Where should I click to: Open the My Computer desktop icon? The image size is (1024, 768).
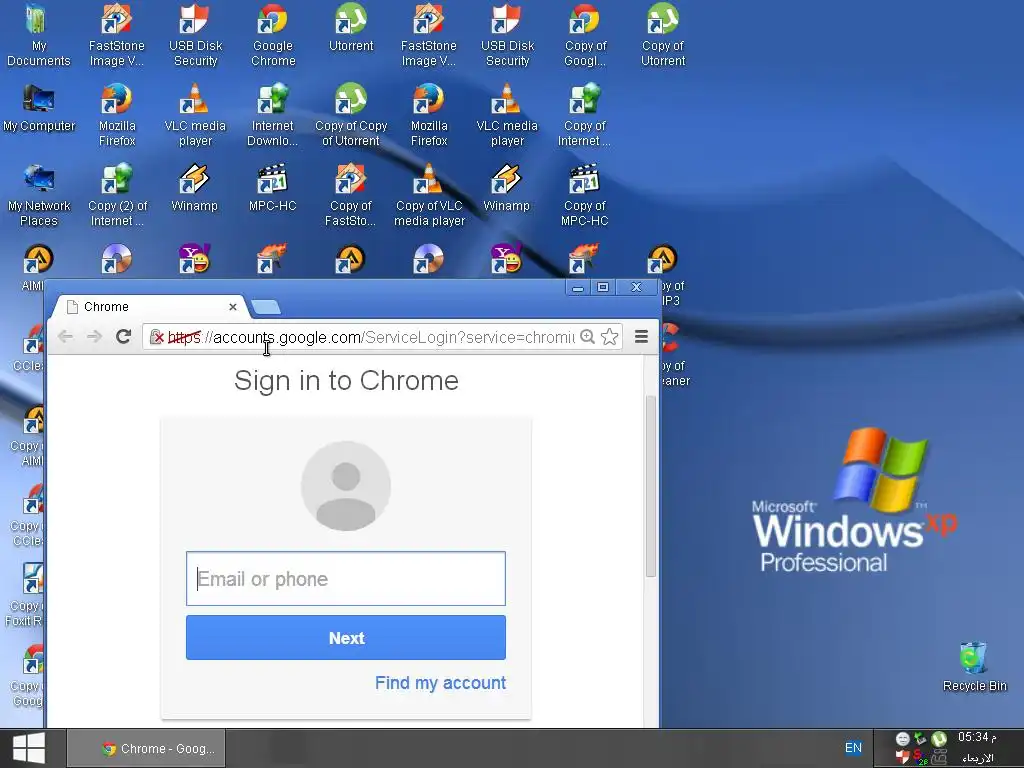[x=39, y=108]
